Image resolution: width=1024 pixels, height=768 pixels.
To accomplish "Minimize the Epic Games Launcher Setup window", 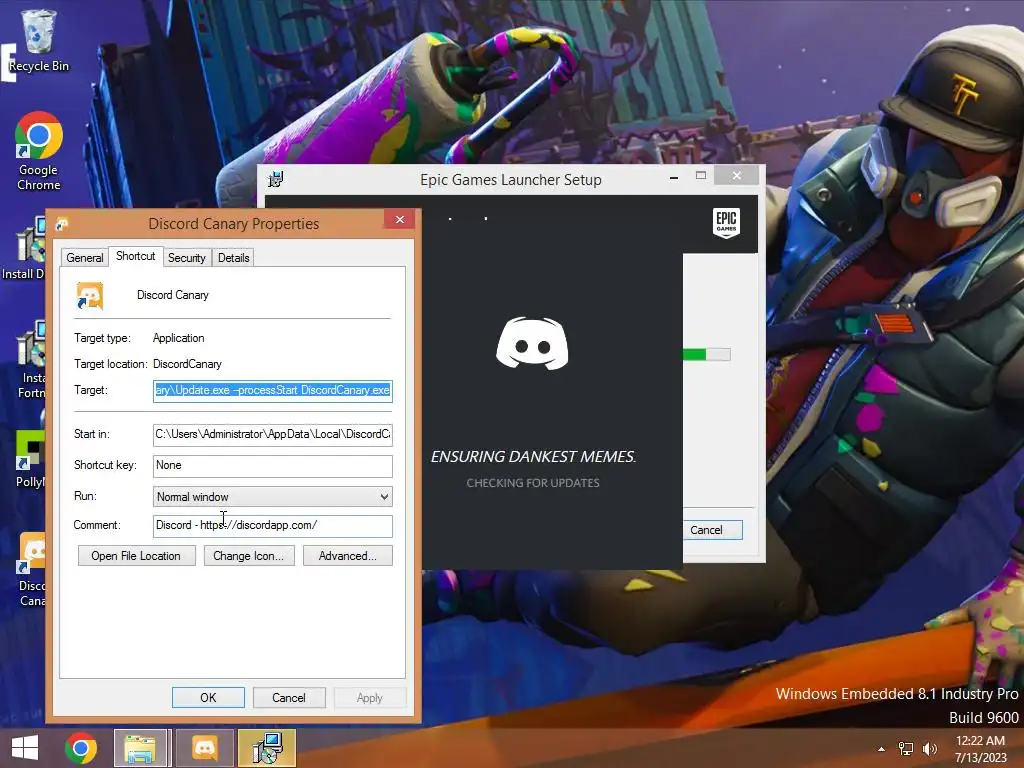I will [x=673, y=176].
